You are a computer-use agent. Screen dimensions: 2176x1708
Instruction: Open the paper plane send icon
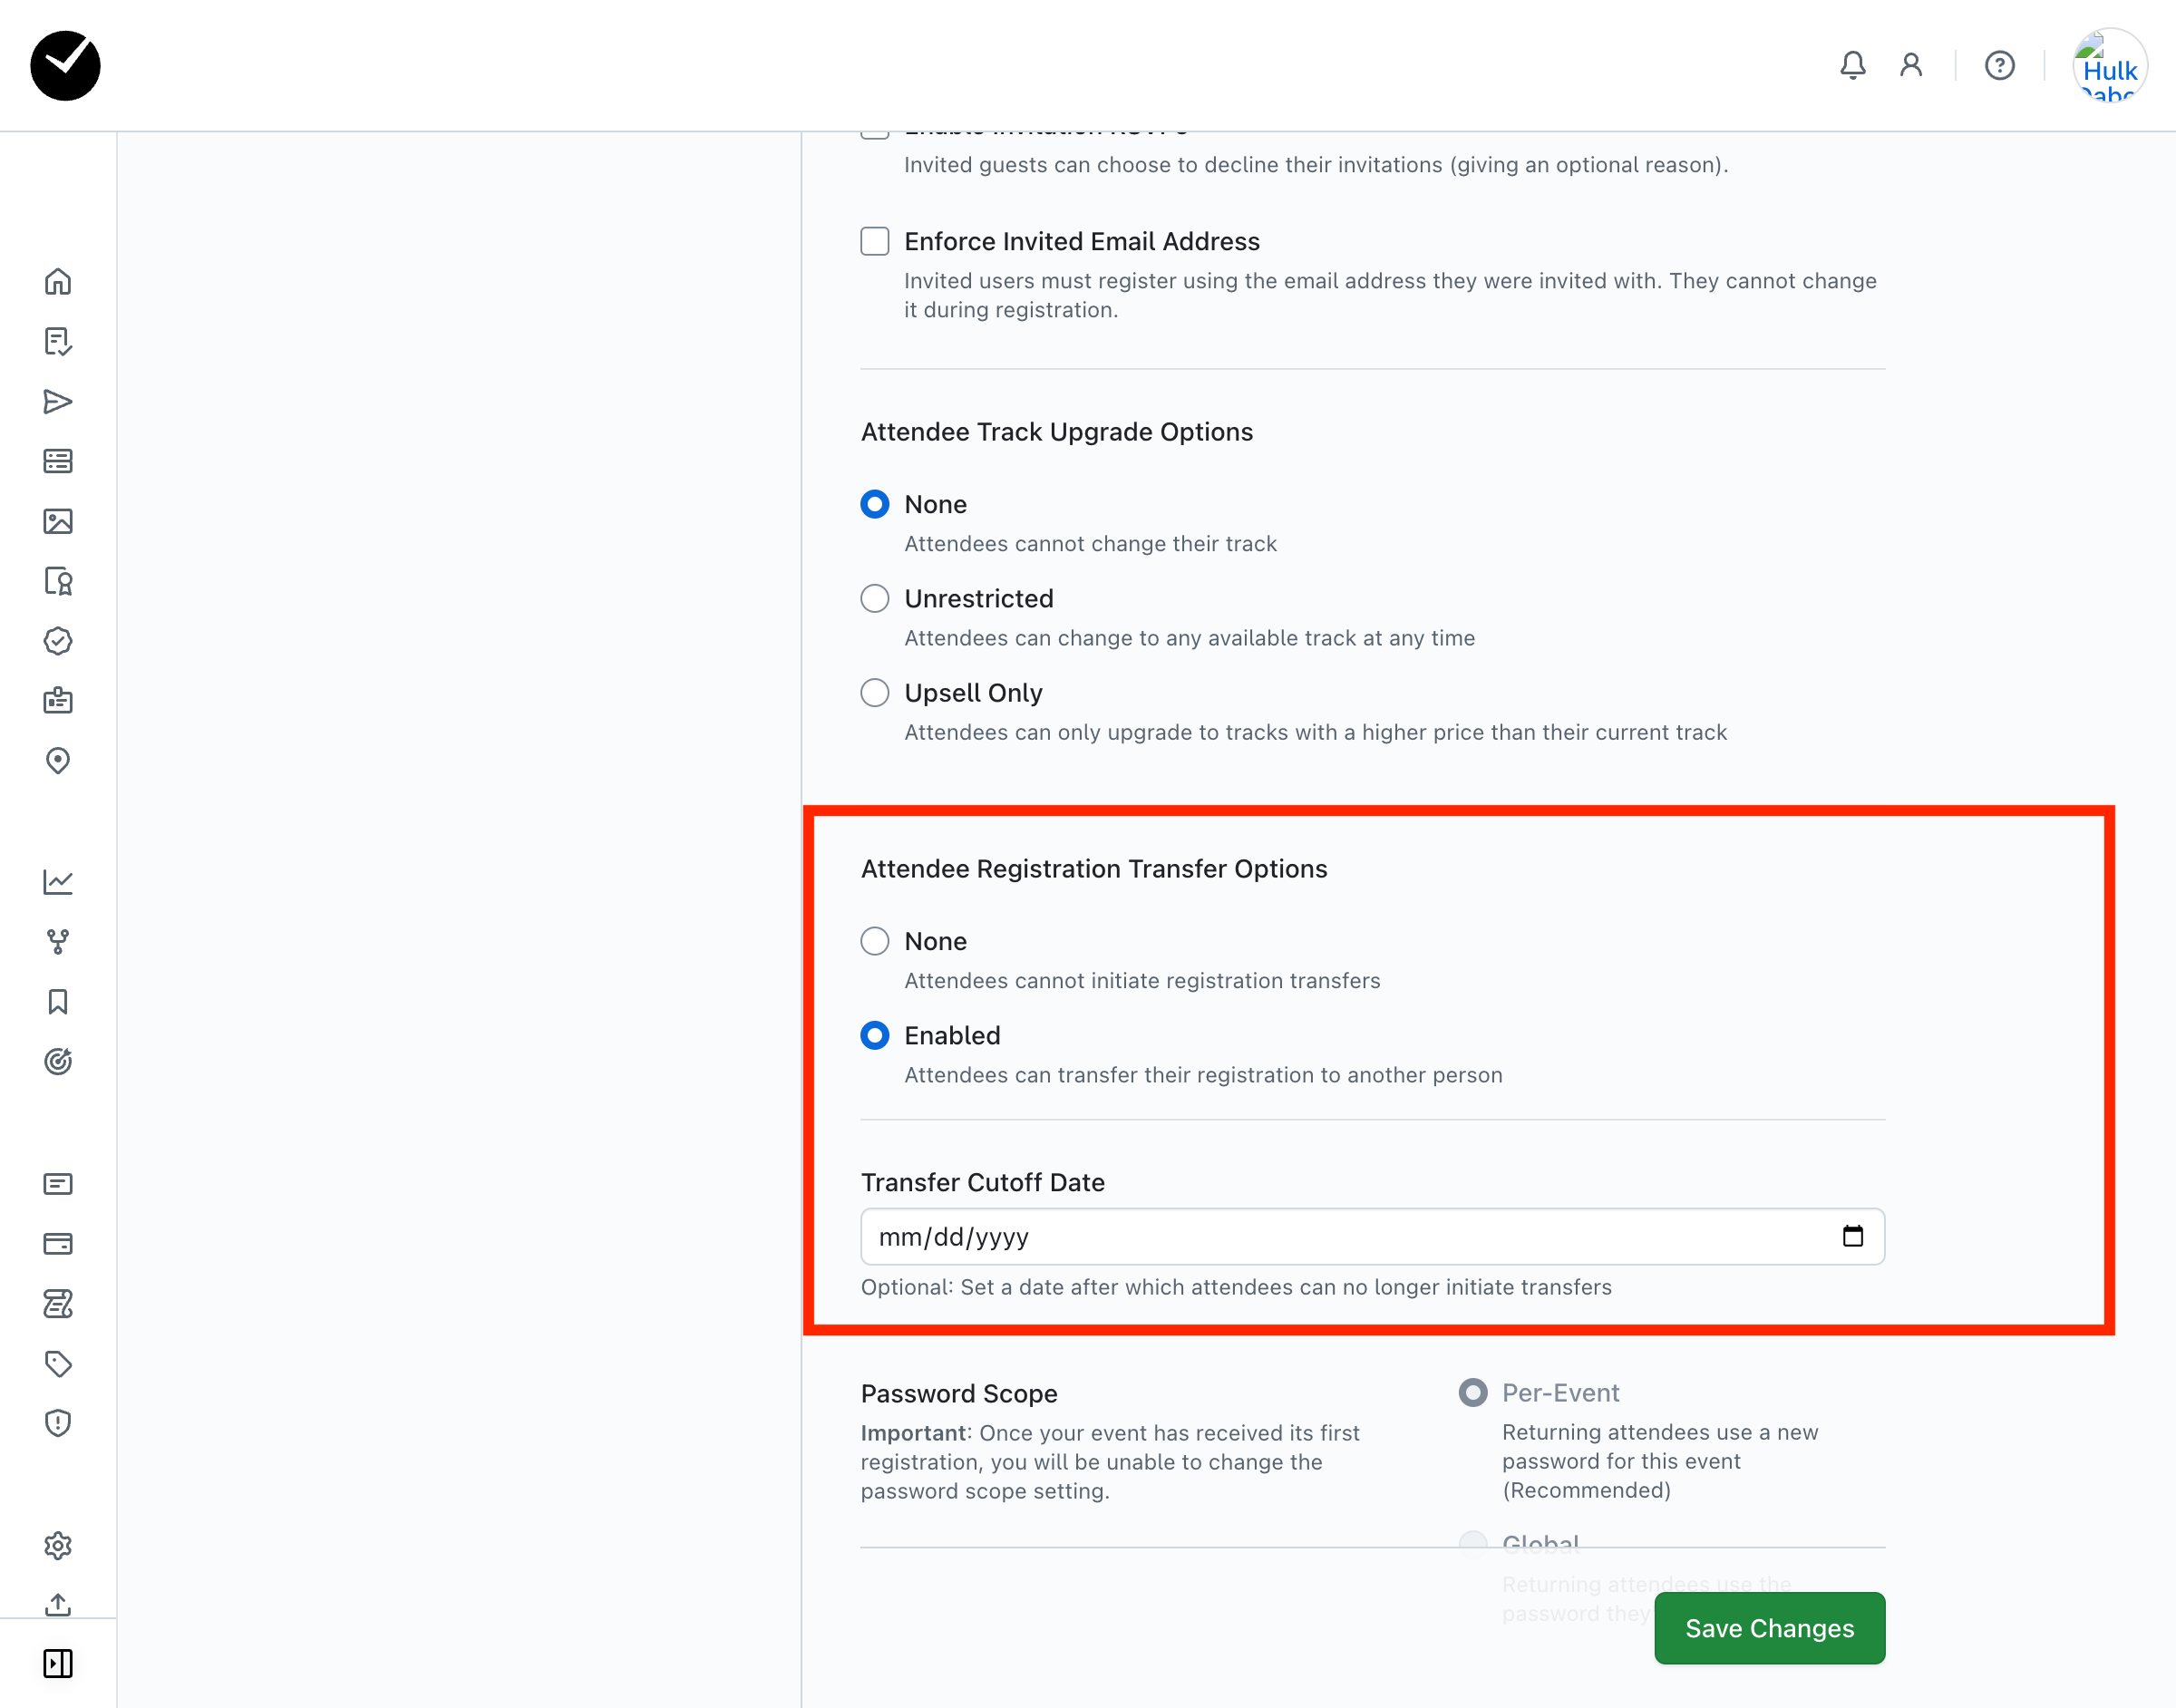(x=58, y=402)
